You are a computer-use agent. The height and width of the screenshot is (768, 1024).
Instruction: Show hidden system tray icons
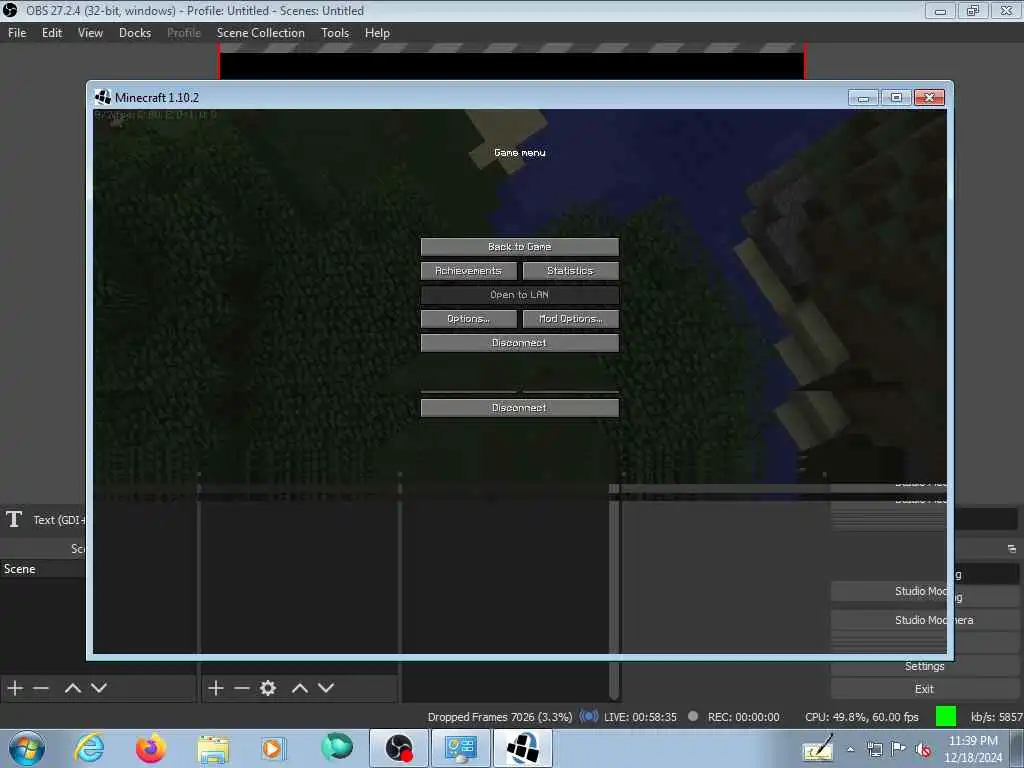click(850, 750)
